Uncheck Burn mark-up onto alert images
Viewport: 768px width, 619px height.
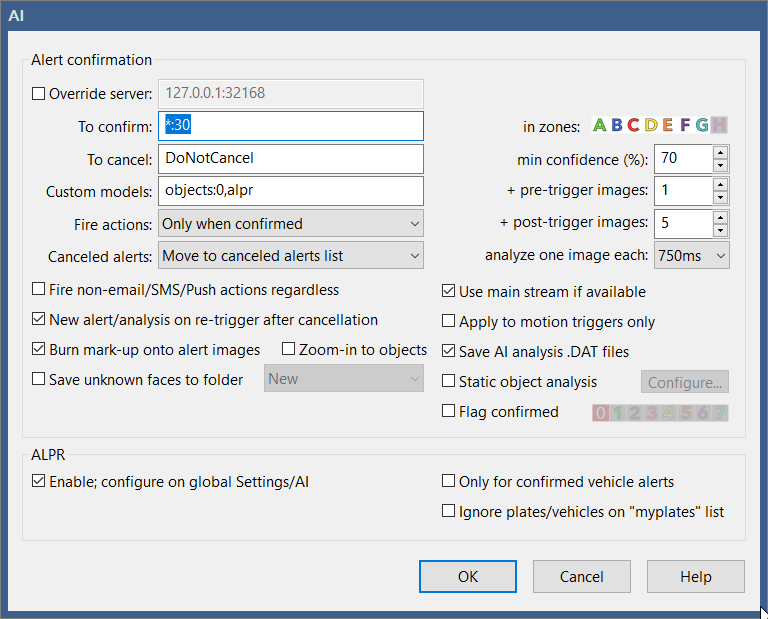[x=39, y=350]
